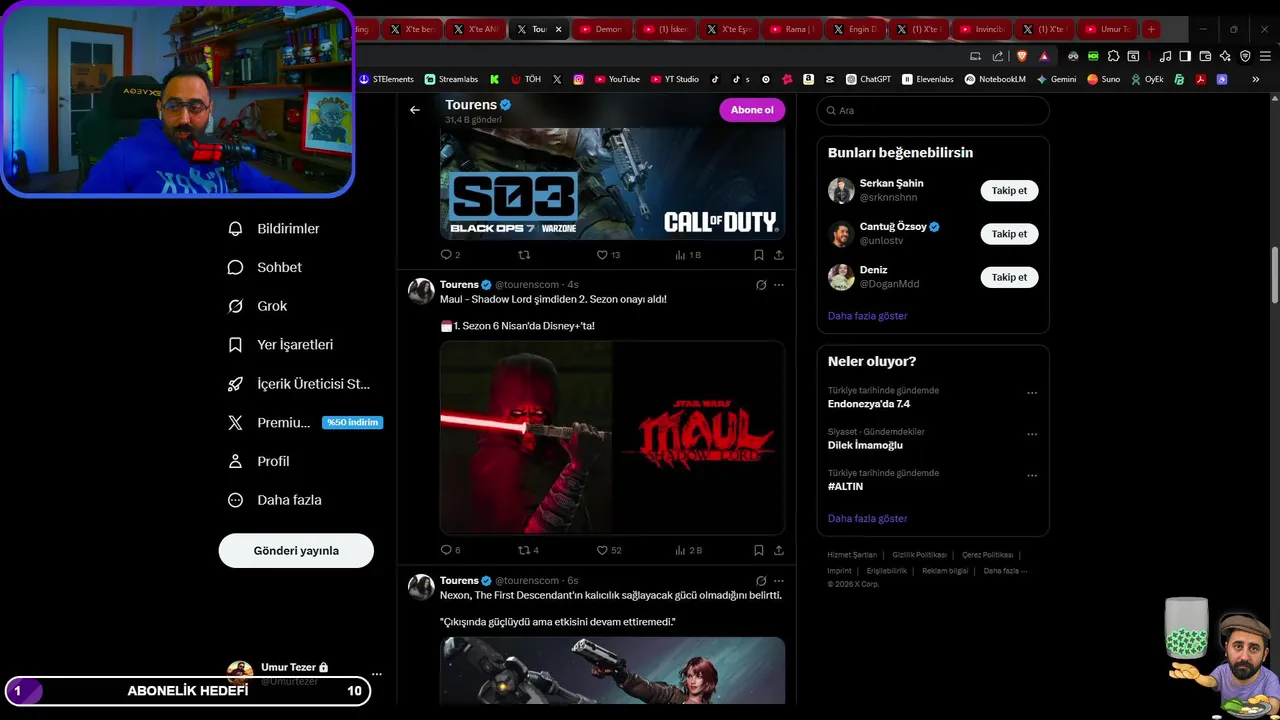Open the Maul Shadow Lord post image
Viewport: 1280px width, 720px height.
612,437
